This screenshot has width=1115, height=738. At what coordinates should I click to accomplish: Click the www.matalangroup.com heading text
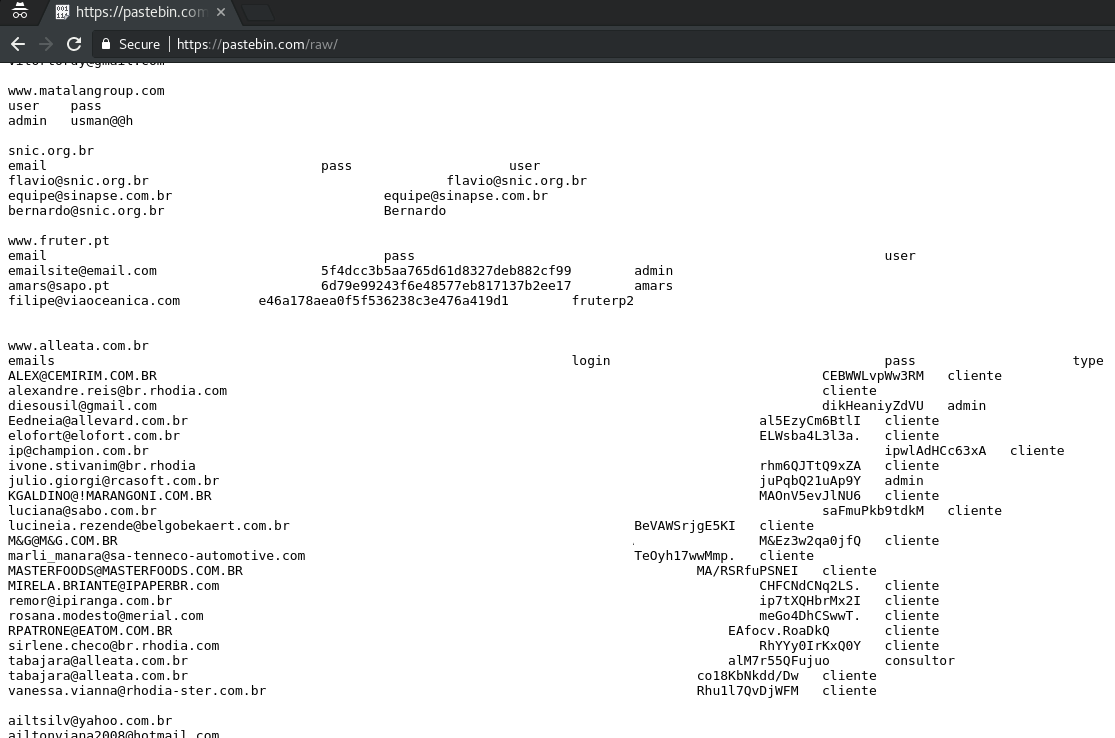pyautogui.click(x=86, y=91)
